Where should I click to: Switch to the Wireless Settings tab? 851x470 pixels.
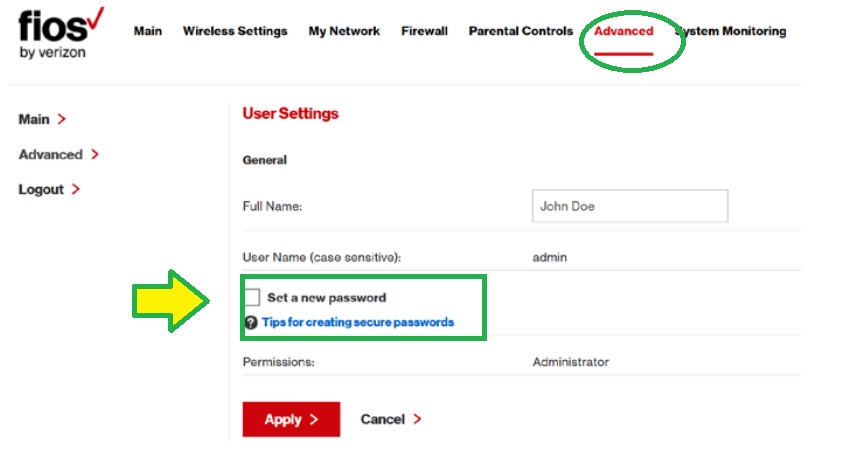[235, 31]
